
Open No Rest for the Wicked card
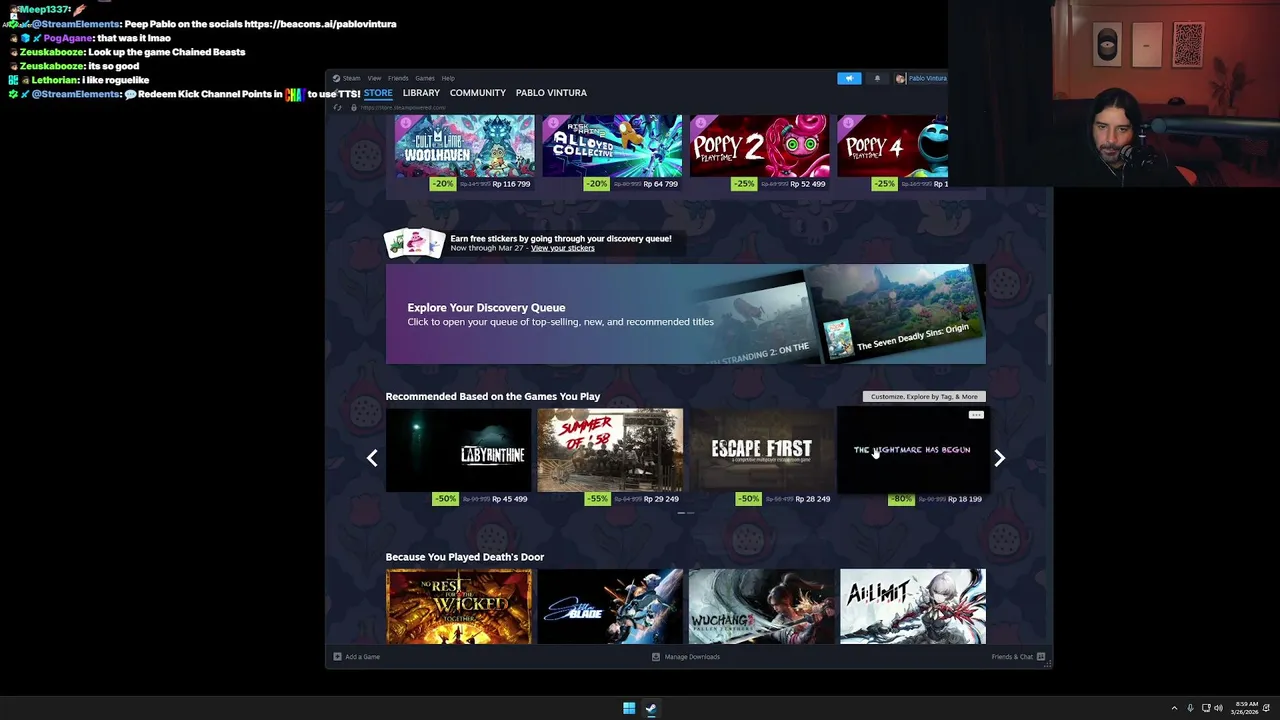459,607
